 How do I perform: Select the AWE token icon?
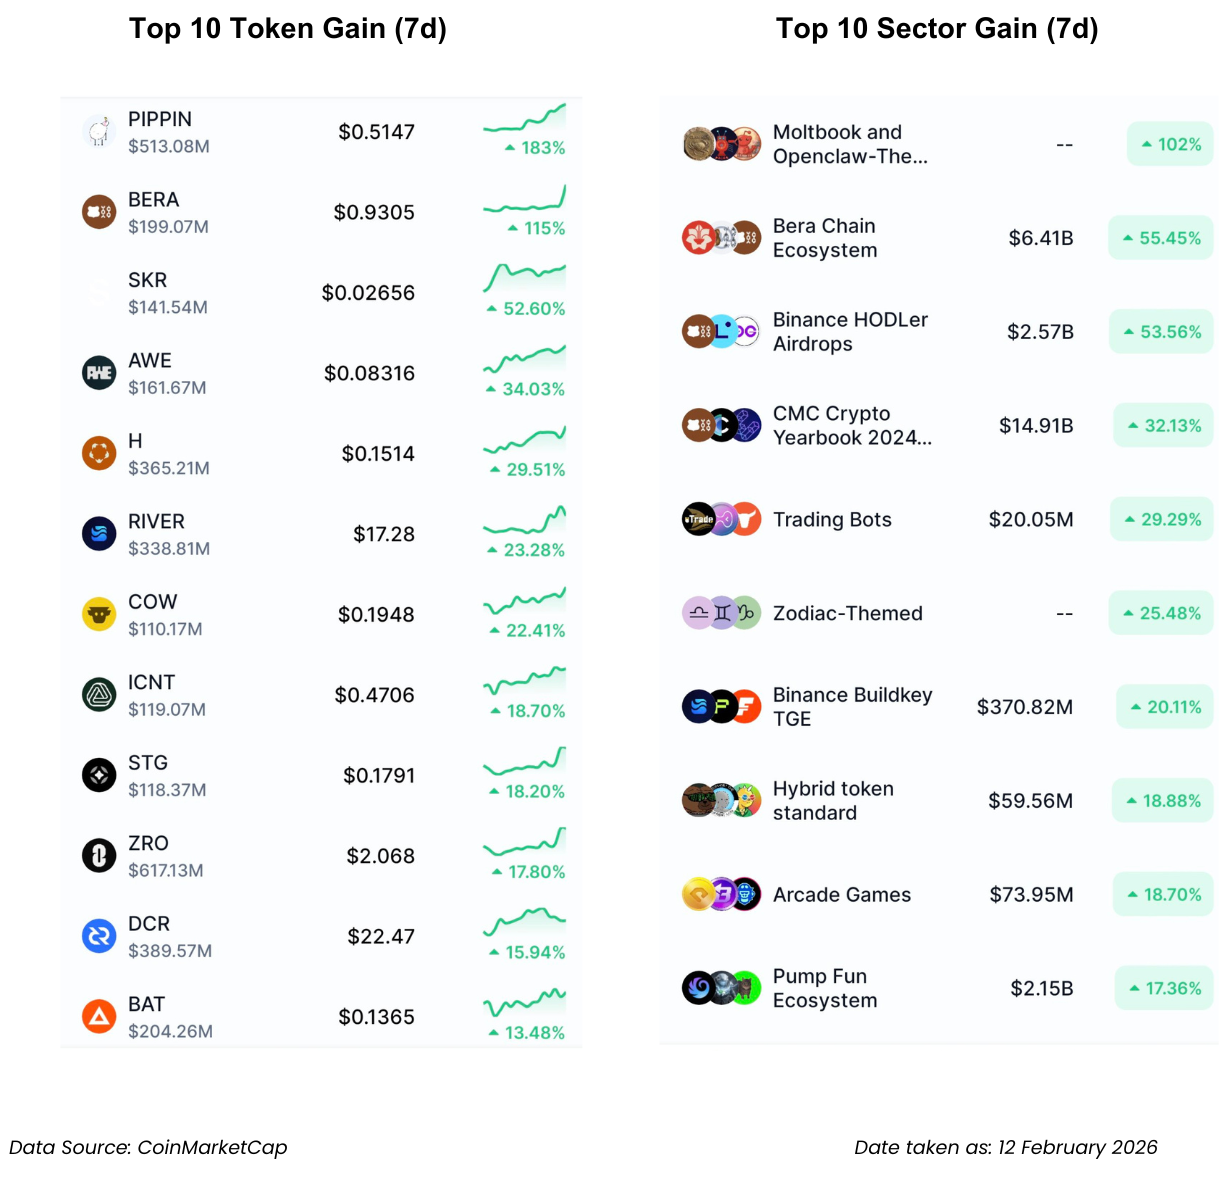click(x=99, y=373)
